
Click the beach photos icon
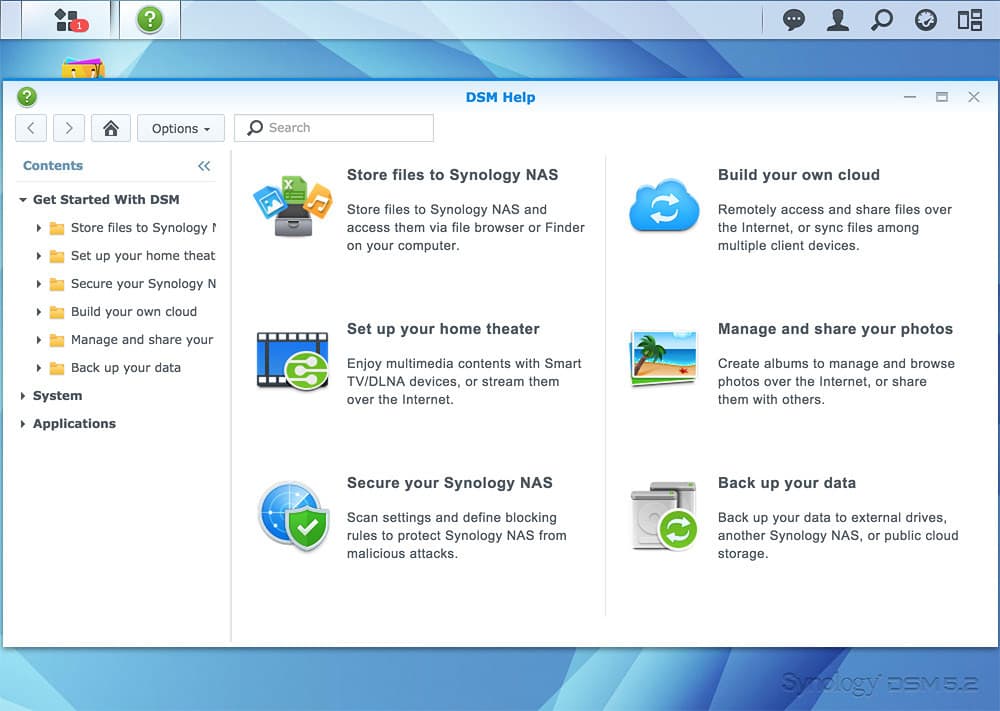[x=663, y=358]
